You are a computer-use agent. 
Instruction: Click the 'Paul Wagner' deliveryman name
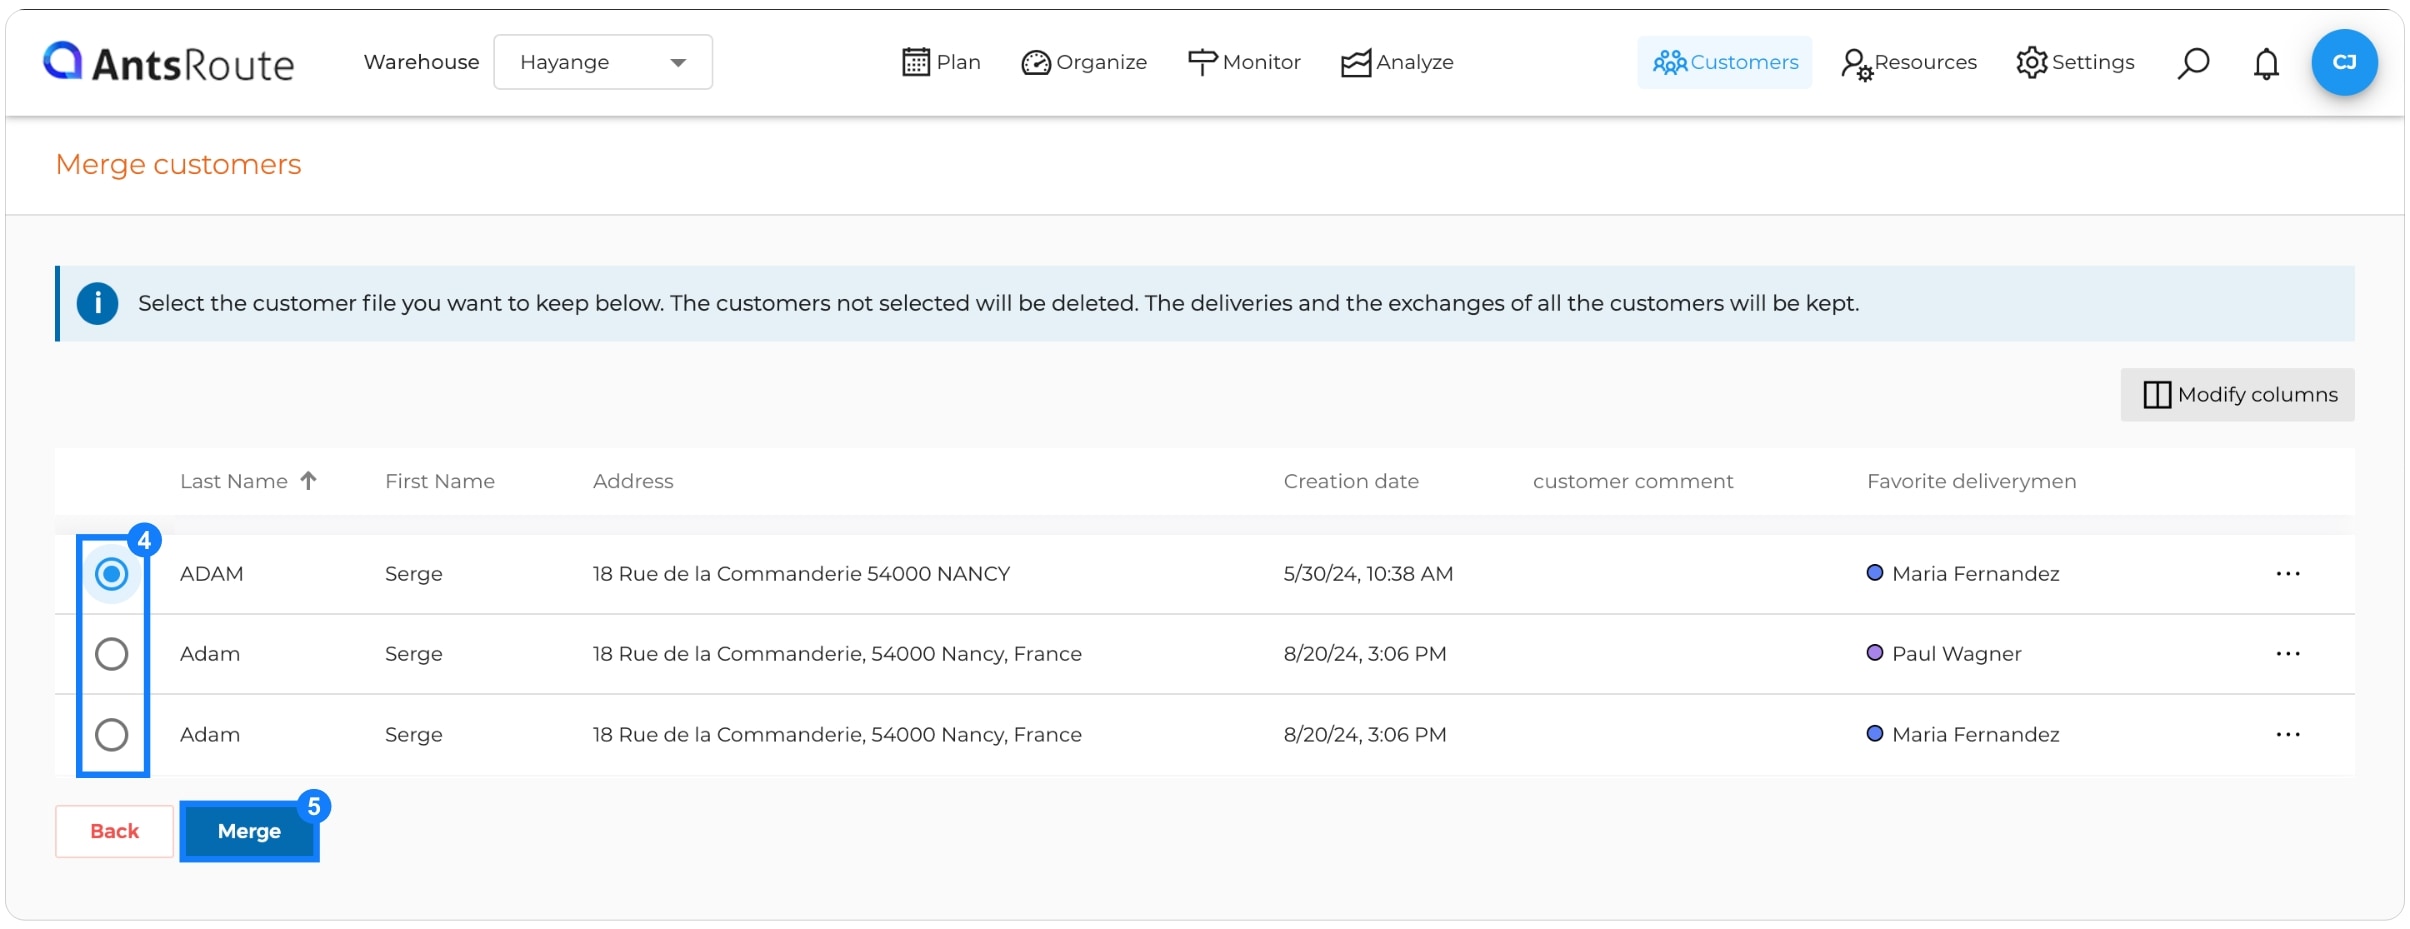pyautogui.click(x=1957, y=654)
